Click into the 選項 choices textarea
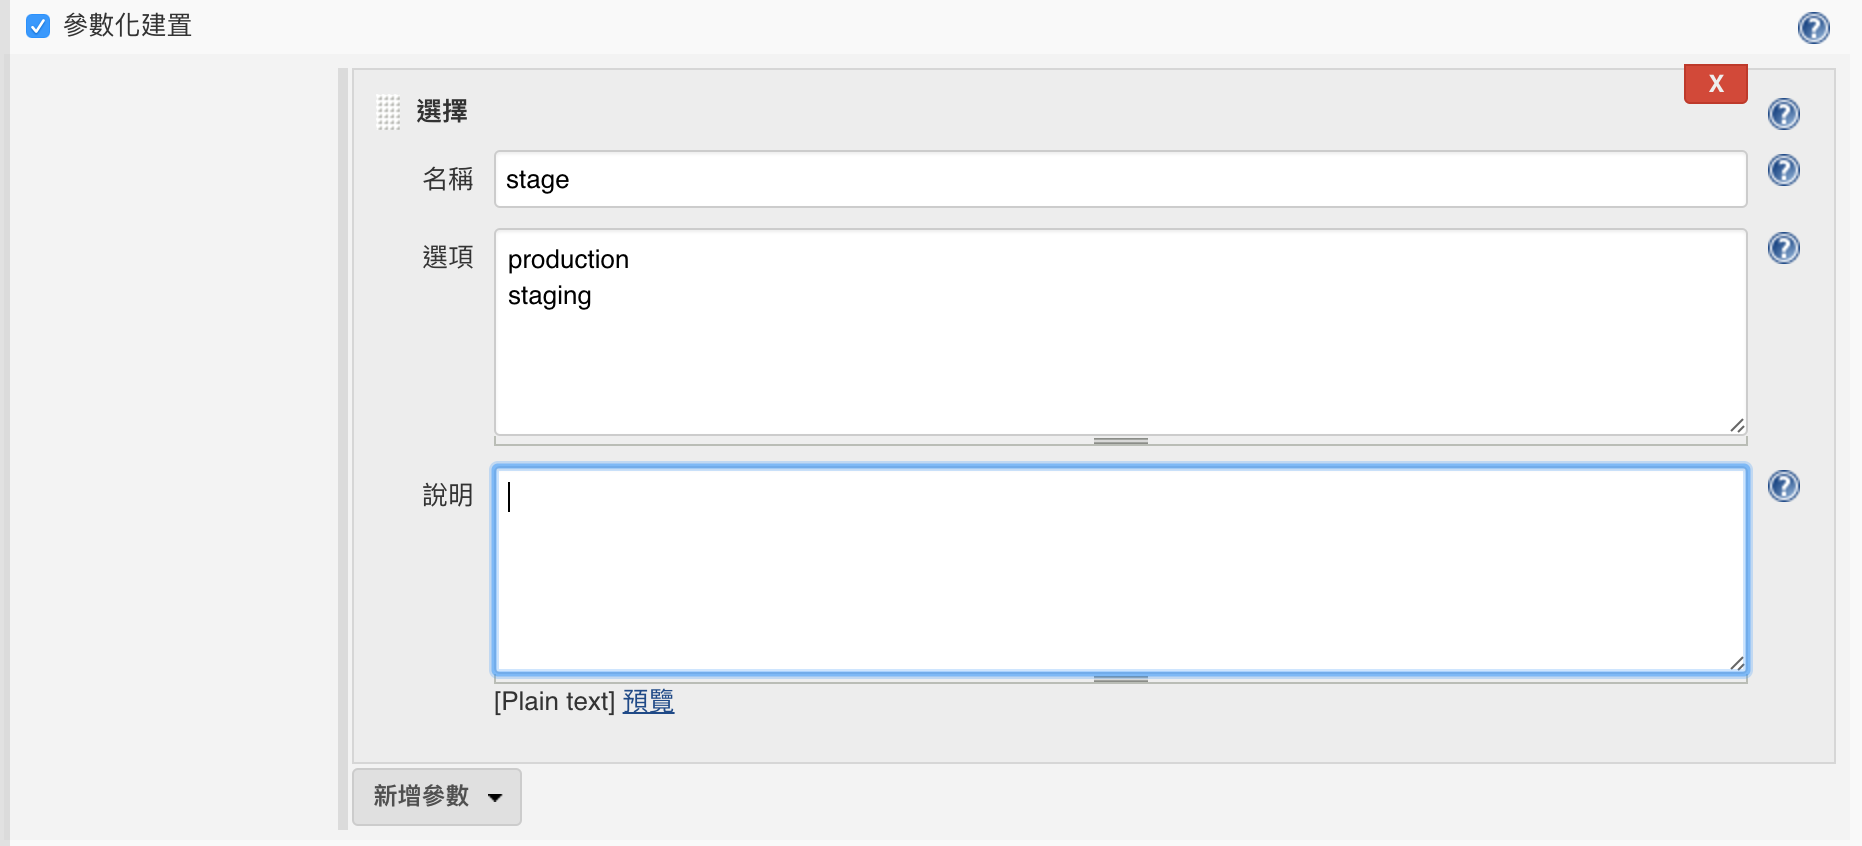Image resolution: width=1862 pixels, height=846 pixels. click(1120, 332)
